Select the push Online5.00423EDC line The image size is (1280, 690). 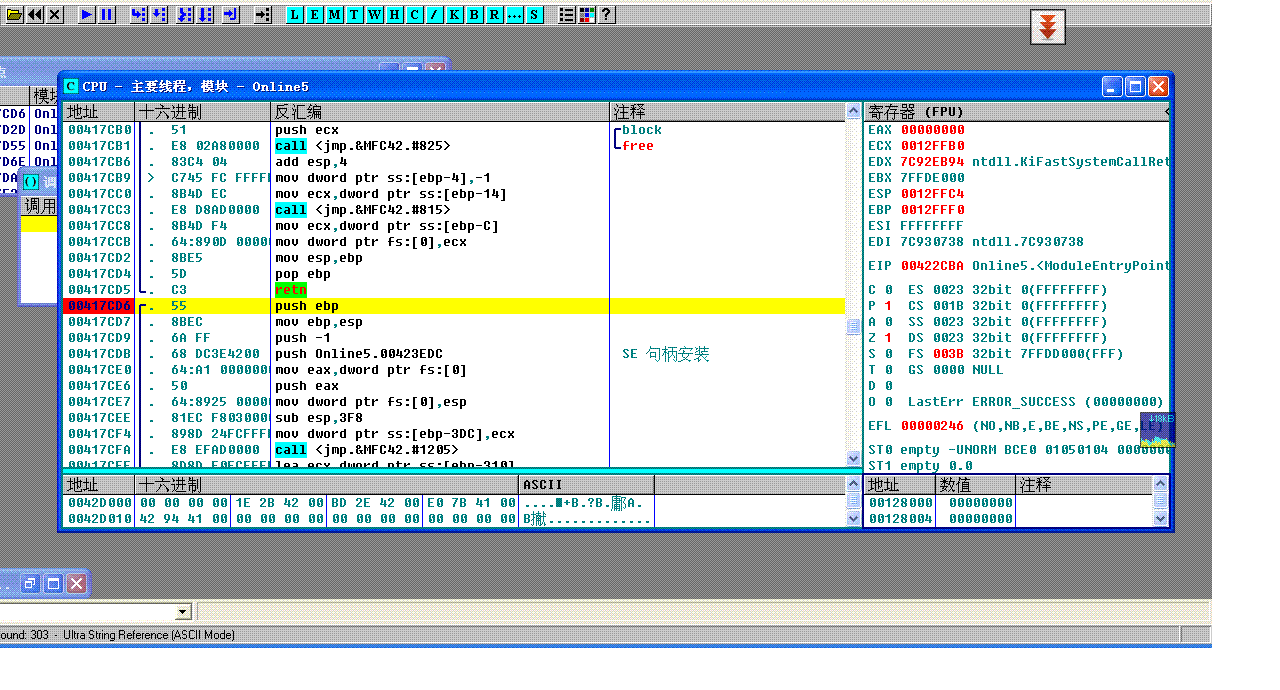point(455,354)
